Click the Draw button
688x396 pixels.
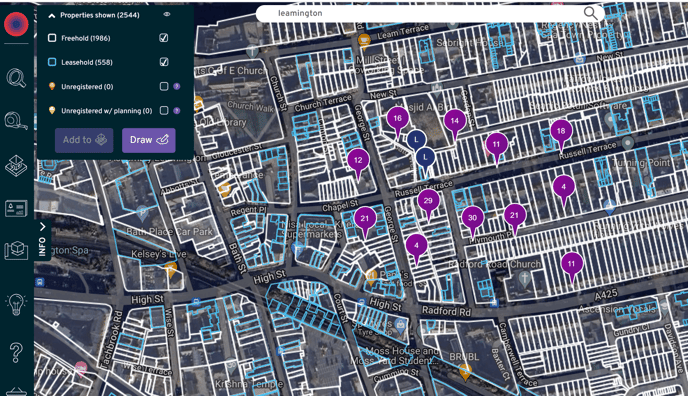coord(149,140)
